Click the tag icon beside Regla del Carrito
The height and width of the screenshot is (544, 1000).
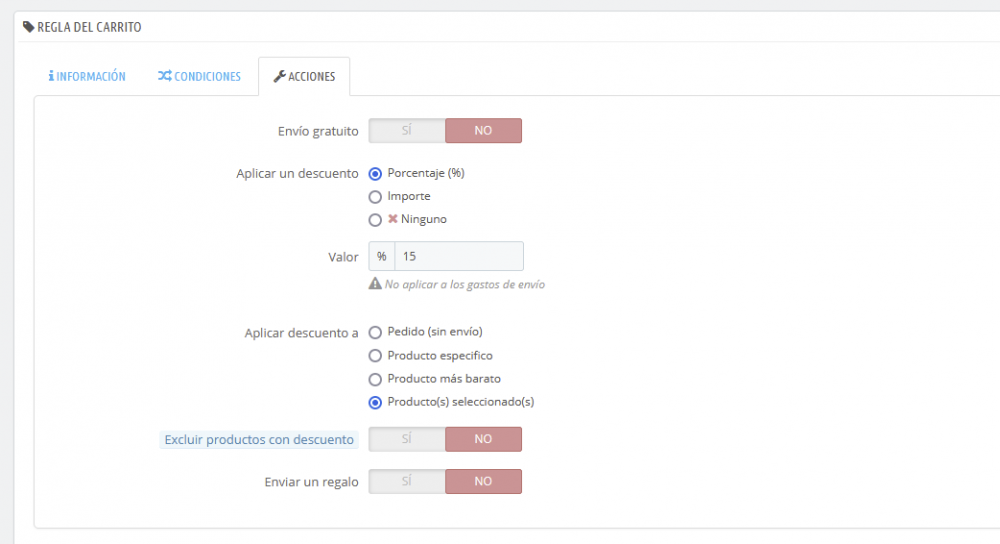point(28,27)
